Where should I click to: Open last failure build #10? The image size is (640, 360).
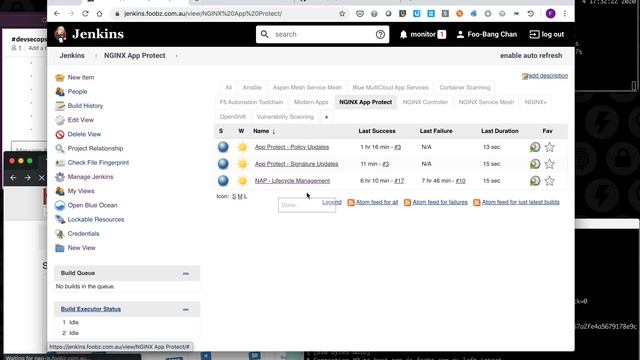click(x=460, y=181)
